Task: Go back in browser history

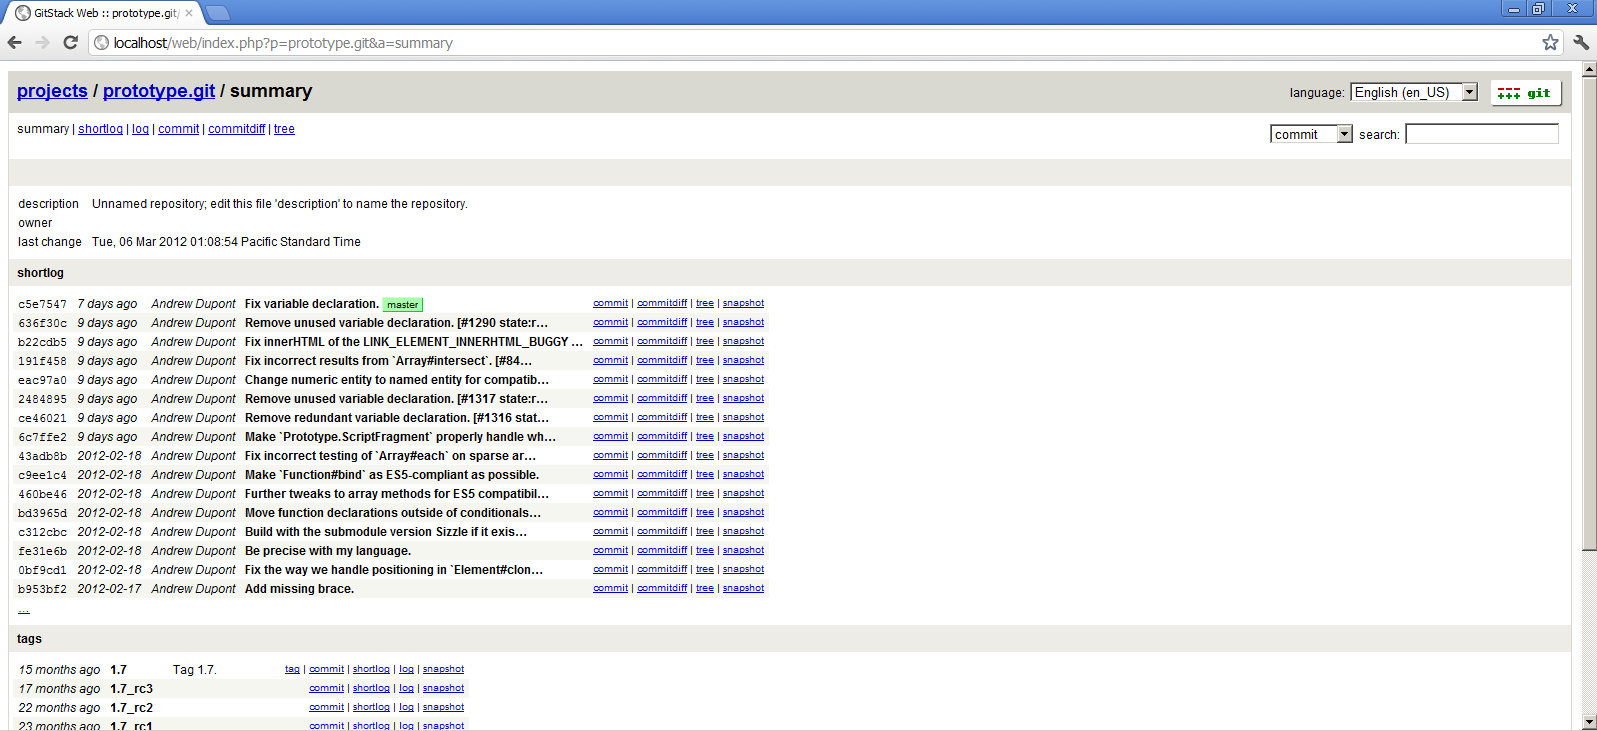Action: (x=15, y=42)
